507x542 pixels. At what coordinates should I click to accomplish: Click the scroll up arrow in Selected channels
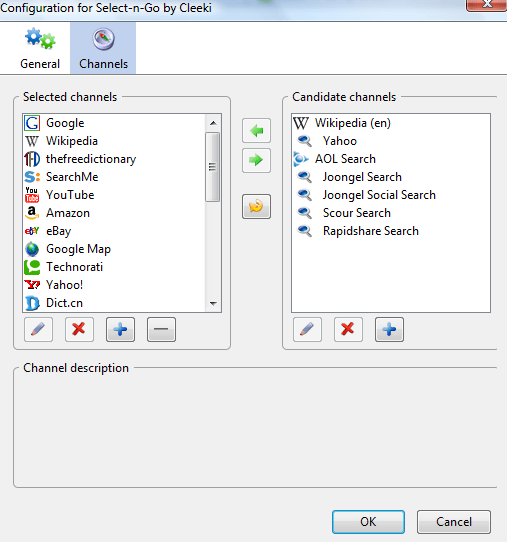click(213, 123)
